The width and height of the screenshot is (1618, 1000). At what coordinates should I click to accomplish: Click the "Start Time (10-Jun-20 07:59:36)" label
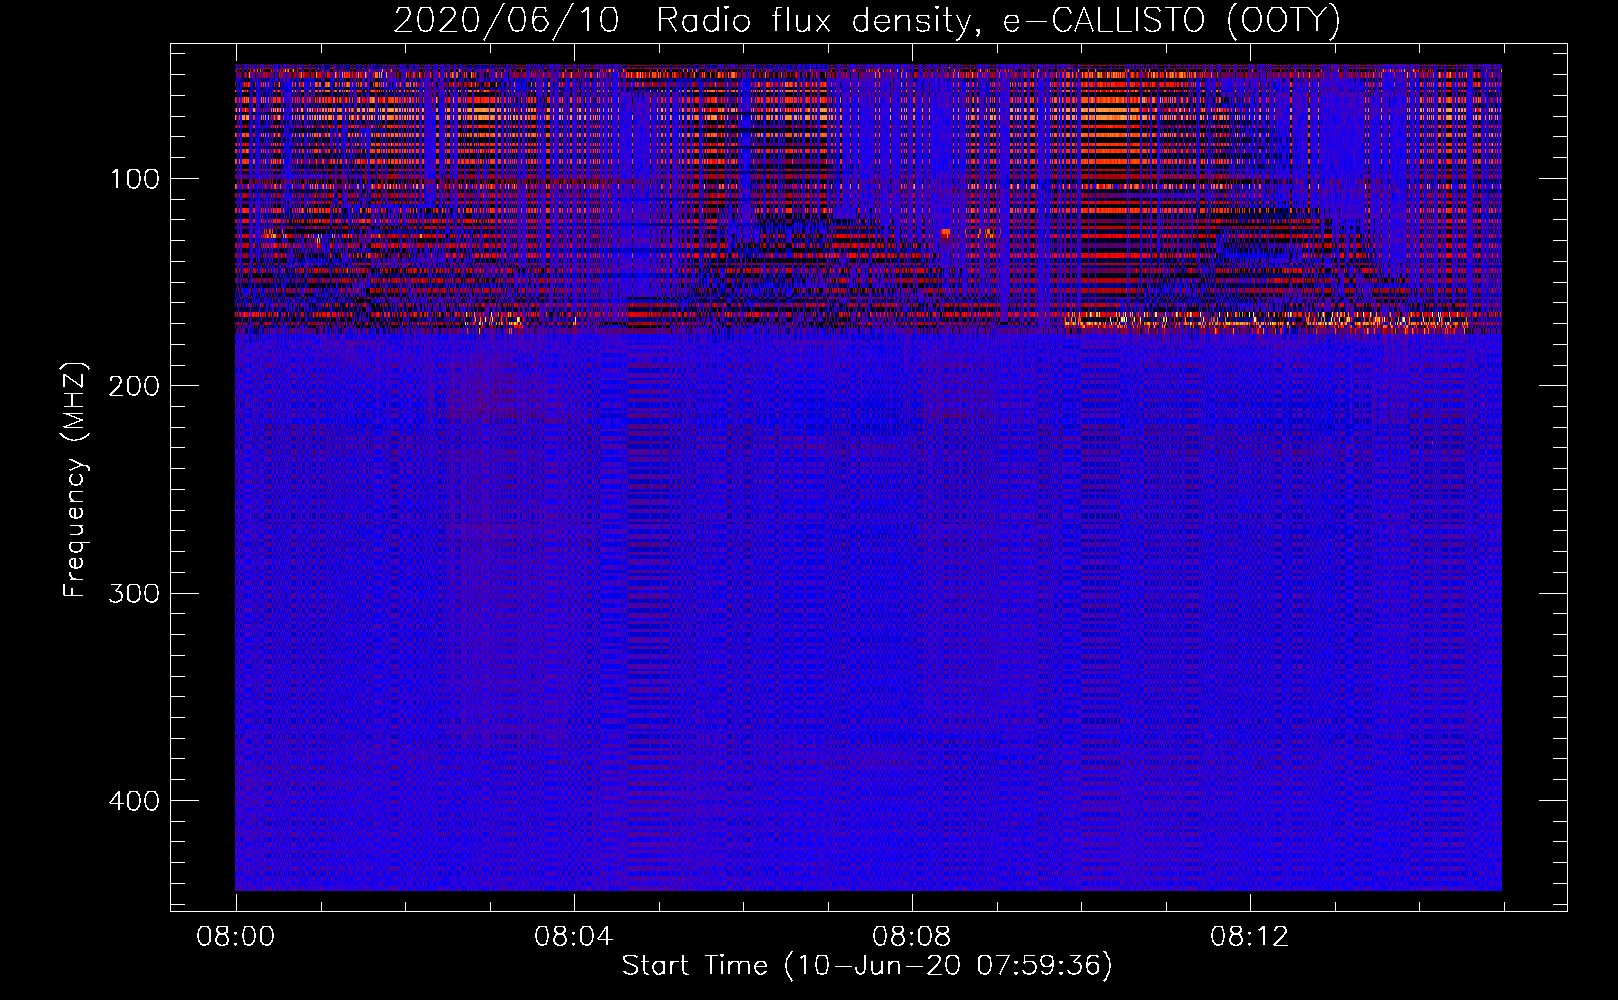(x=867, y=966)
